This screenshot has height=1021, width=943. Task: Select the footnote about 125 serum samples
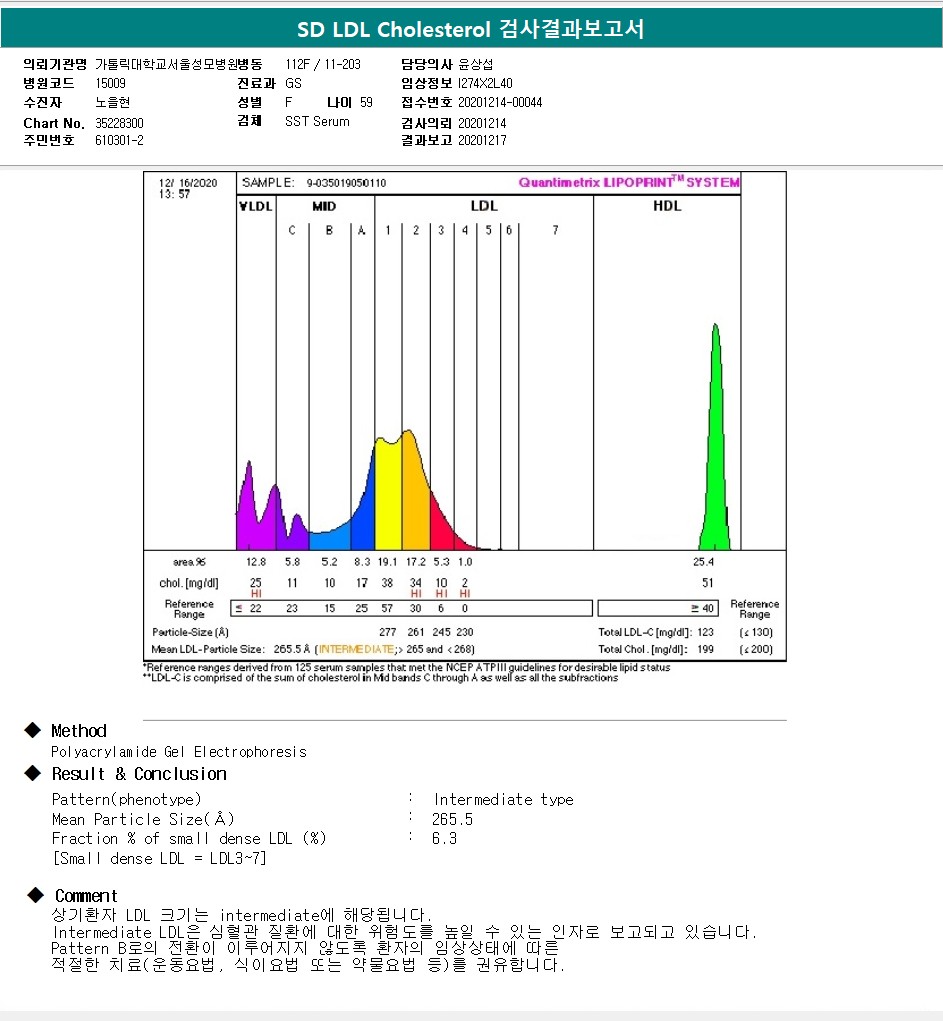pyautogui.click(x=406, y=667)
